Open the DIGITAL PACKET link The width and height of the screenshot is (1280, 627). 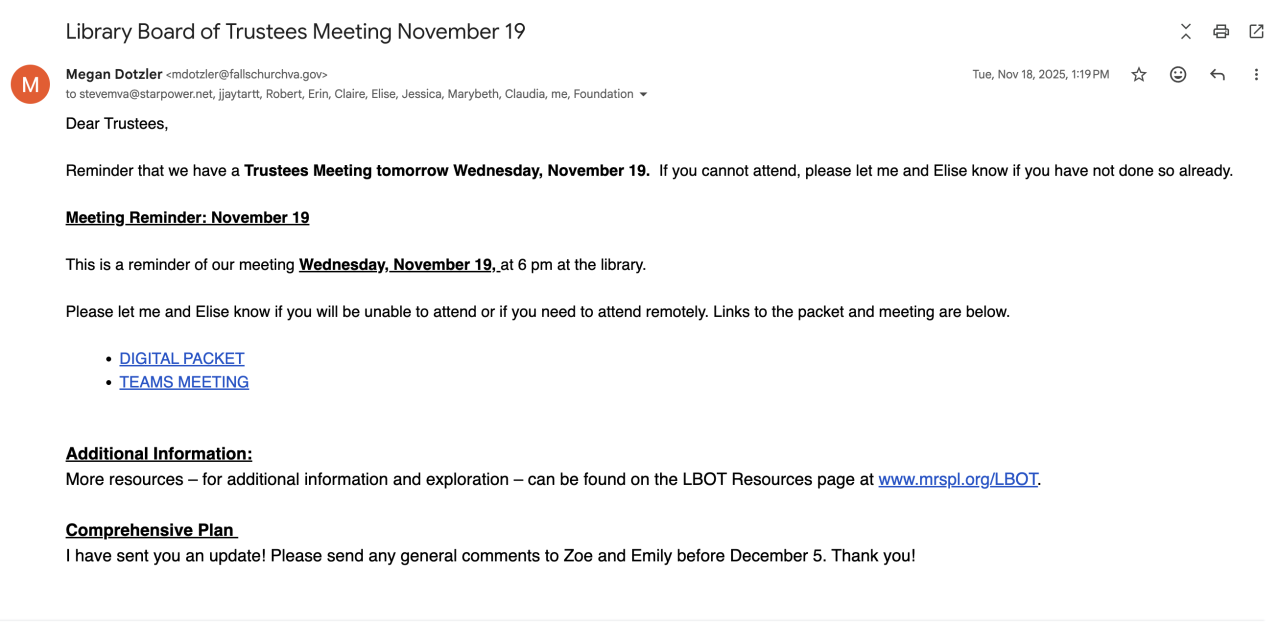[x=182, y=358]
